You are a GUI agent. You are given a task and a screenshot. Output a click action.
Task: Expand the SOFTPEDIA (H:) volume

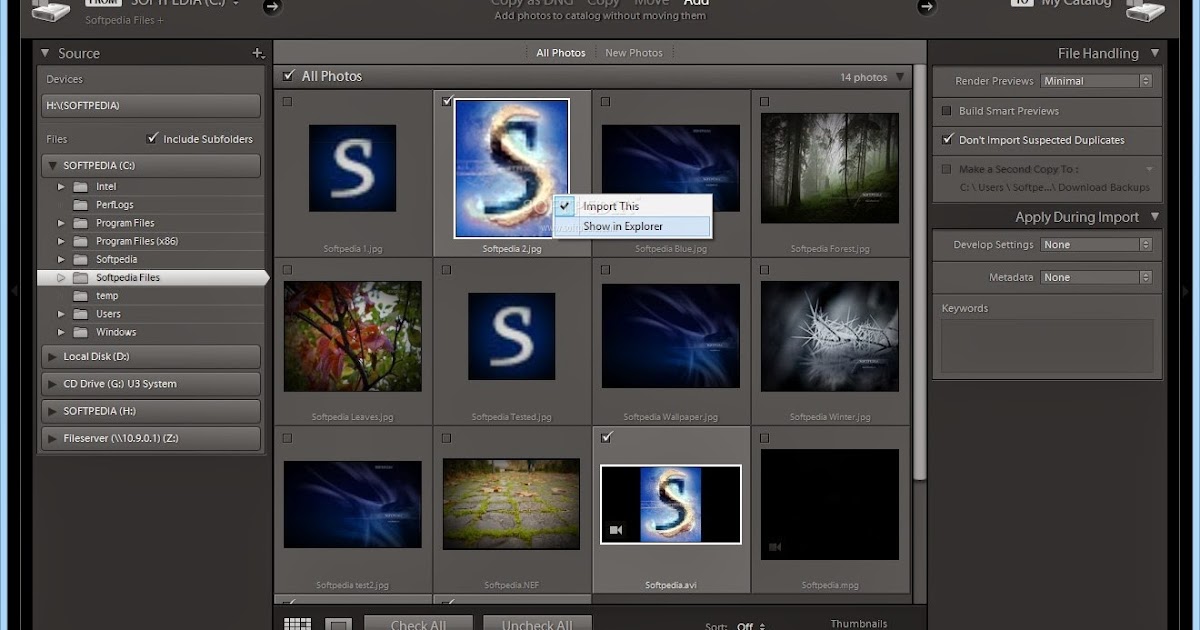point(53,411)
